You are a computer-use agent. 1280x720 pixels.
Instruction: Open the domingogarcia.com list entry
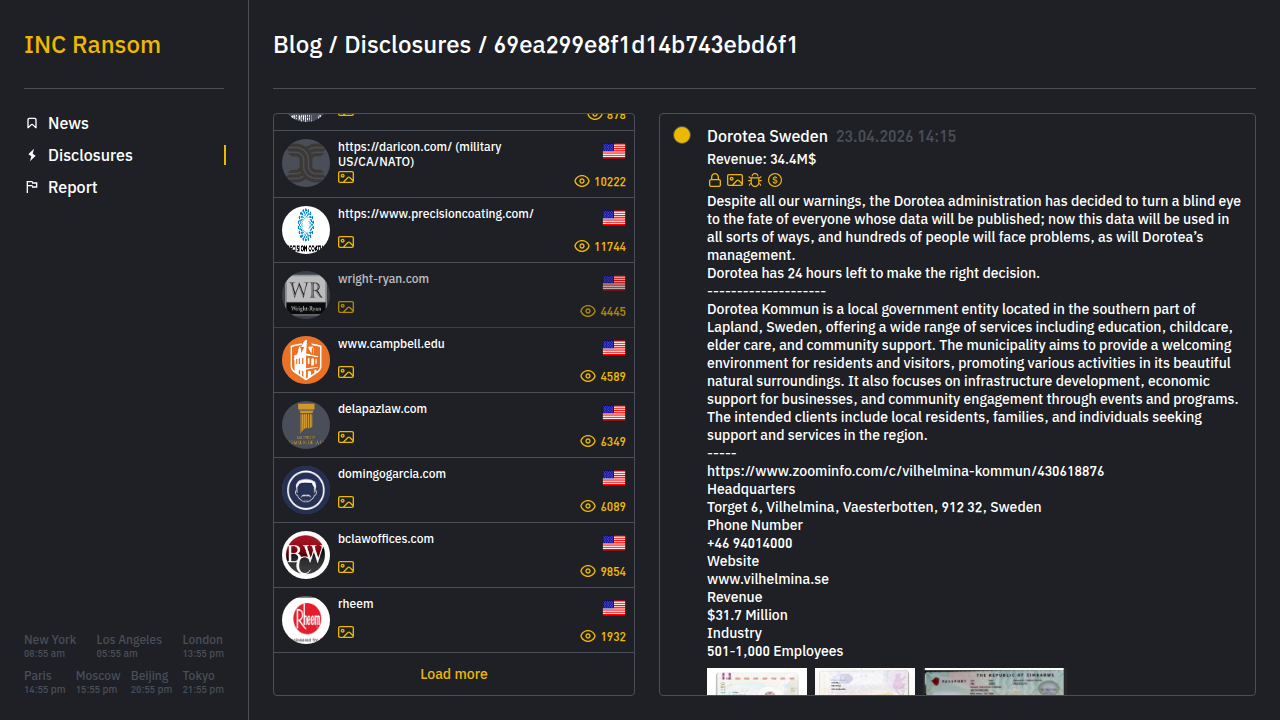point(392,474)
